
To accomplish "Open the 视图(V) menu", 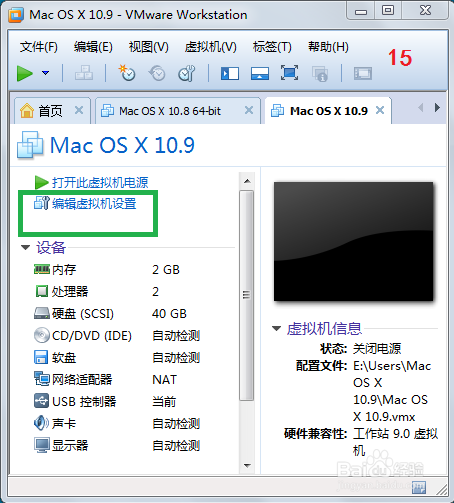I will (149, 47).
